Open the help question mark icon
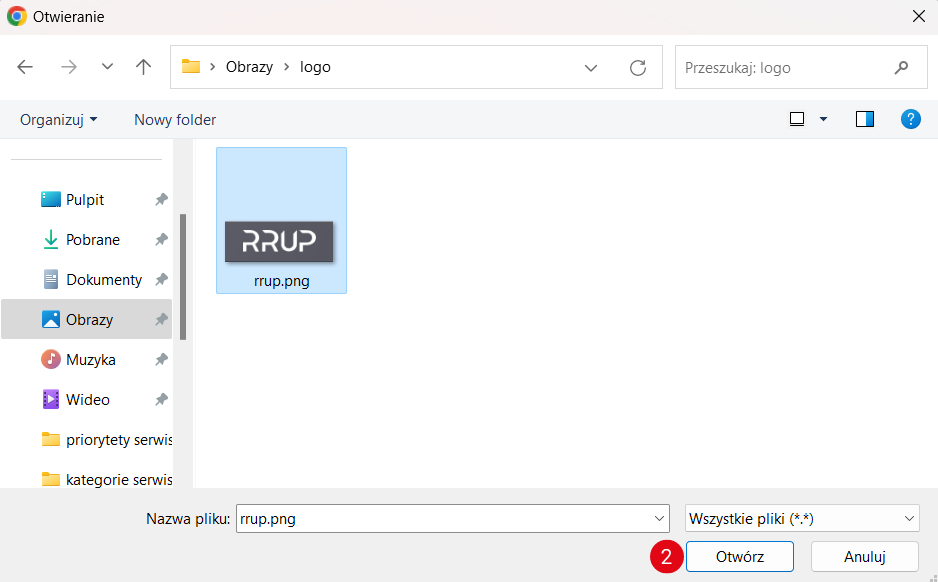This screenshot has width=938, height=582. click(x=910, y=119)
